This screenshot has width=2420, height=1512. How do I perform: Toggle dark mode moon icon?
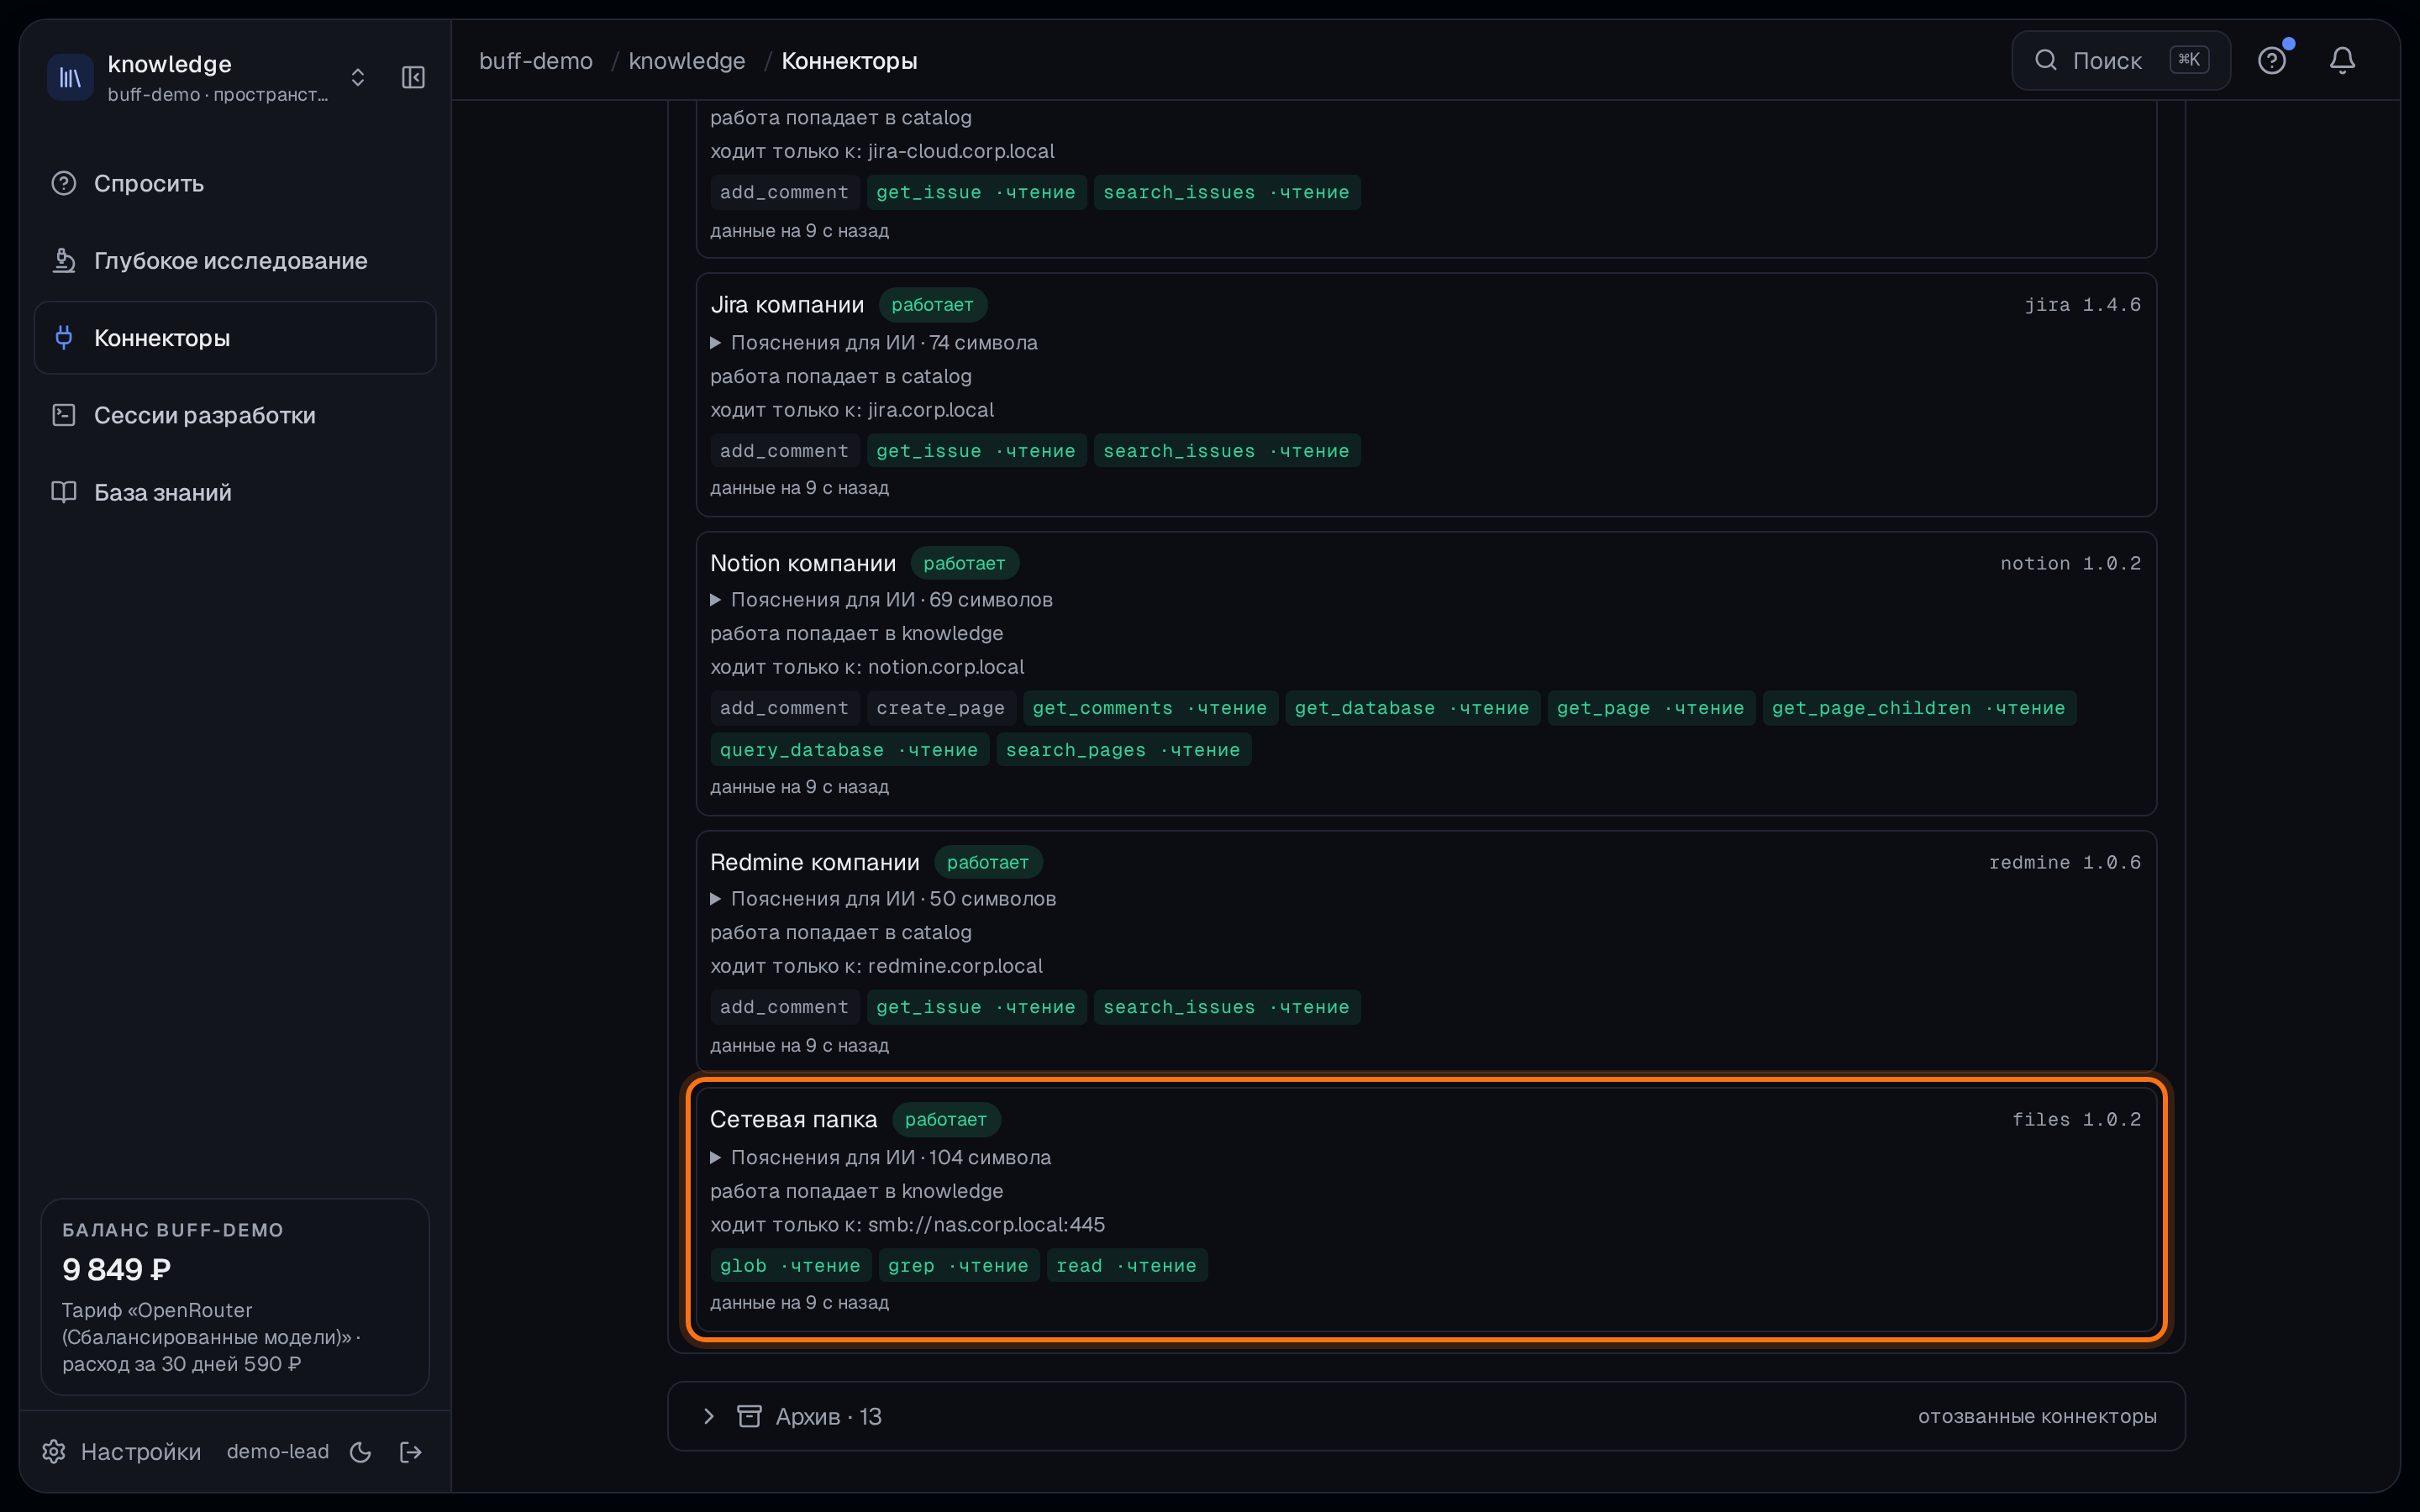point(361,1452)
